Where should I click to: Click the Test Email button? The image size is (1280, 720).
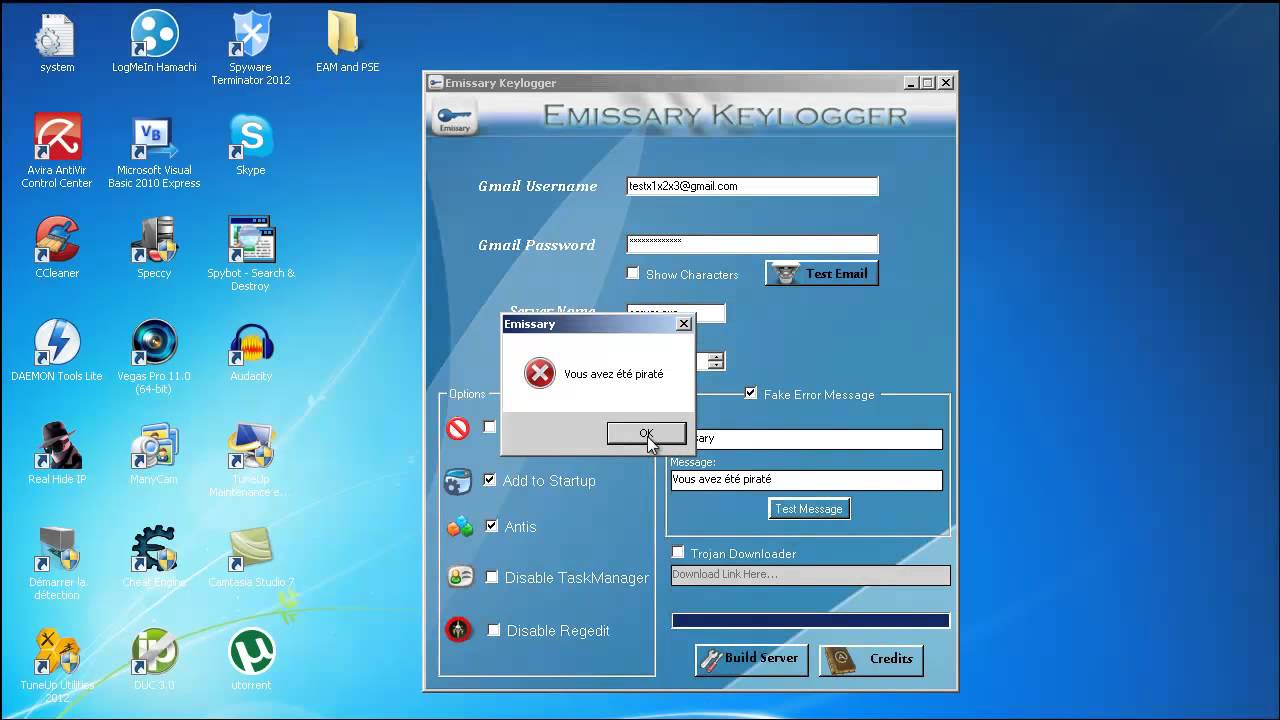click(822, 274)
